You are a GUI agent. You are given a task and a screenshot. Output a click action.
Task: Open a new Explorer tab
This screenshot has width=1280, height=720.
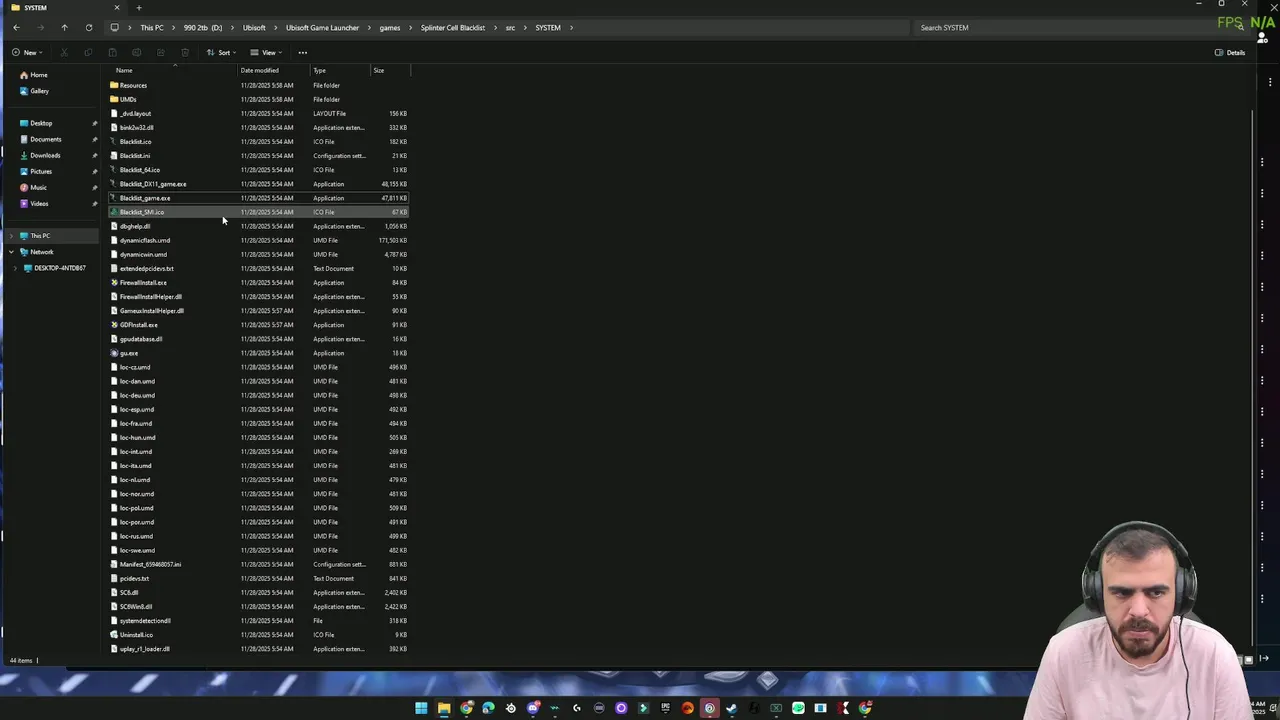[138, 7]
